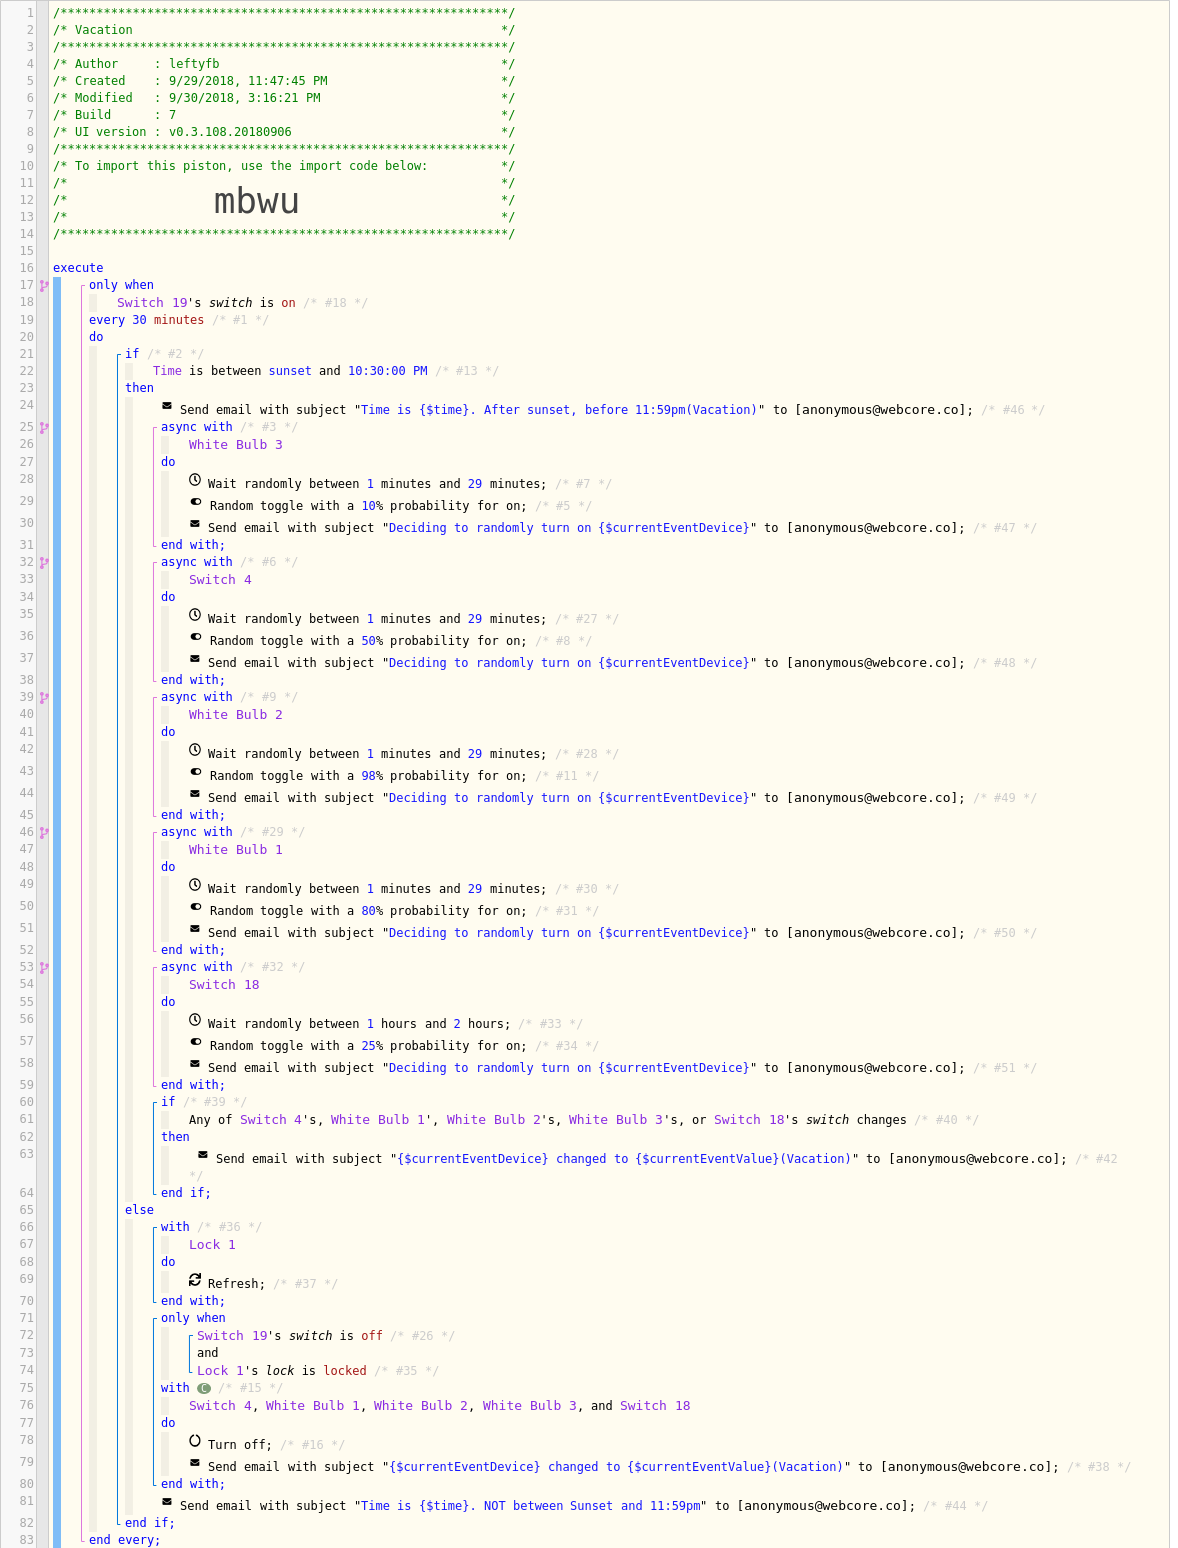This screenshot has height=1548, width=1178.
Task: Click the "White Bulb 3" device on line 26
Action: (236, 445)
